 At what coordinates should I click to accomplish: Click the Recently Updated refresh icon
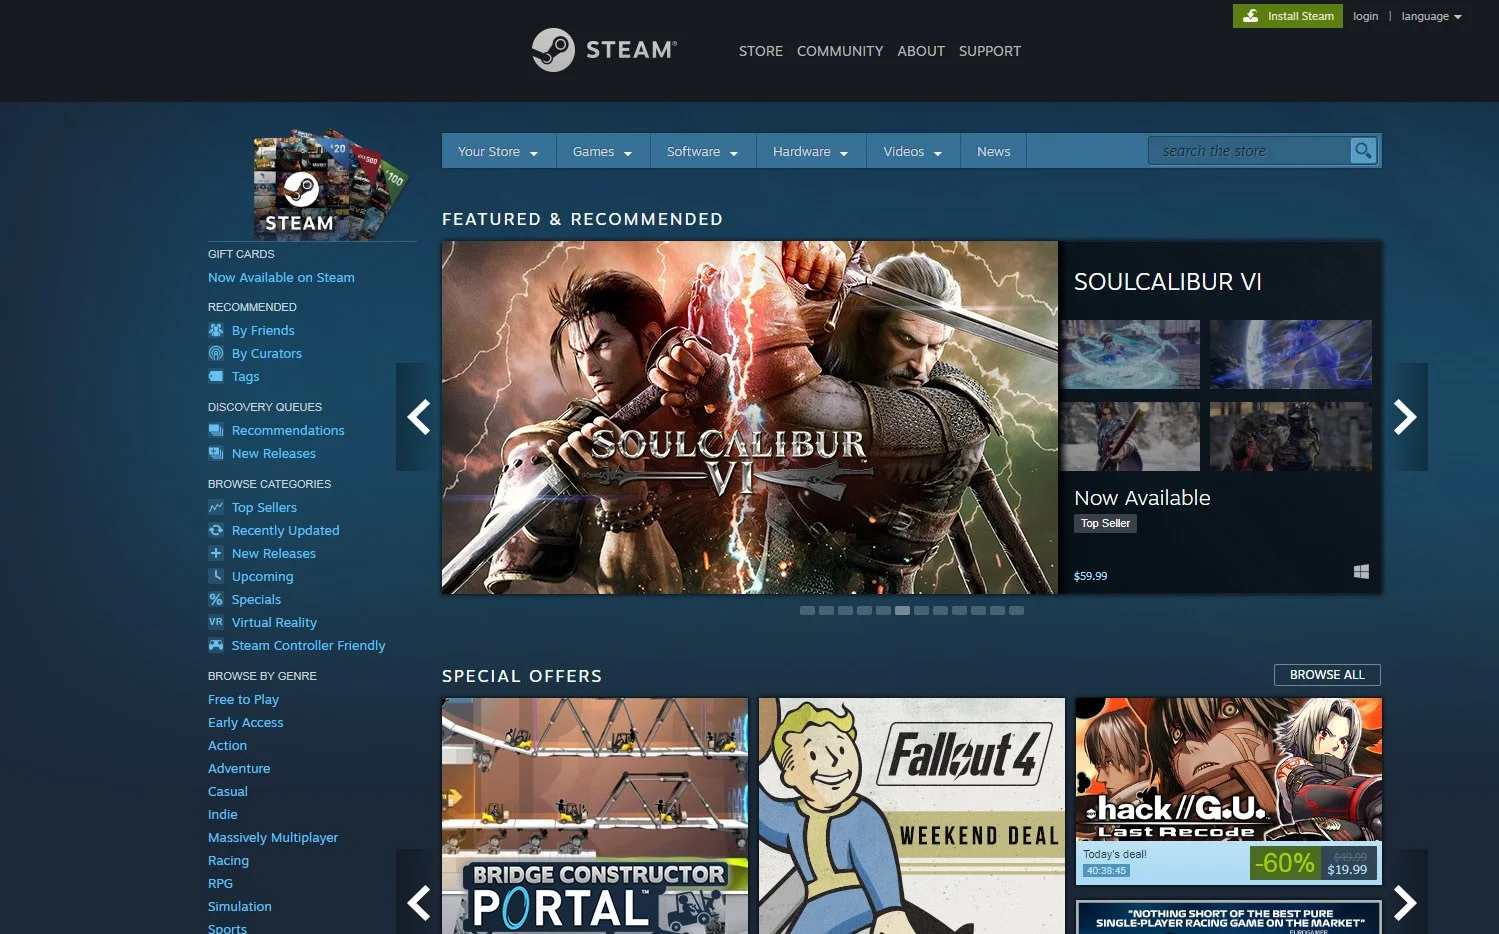pyautogui.click(x=216, y=530)
